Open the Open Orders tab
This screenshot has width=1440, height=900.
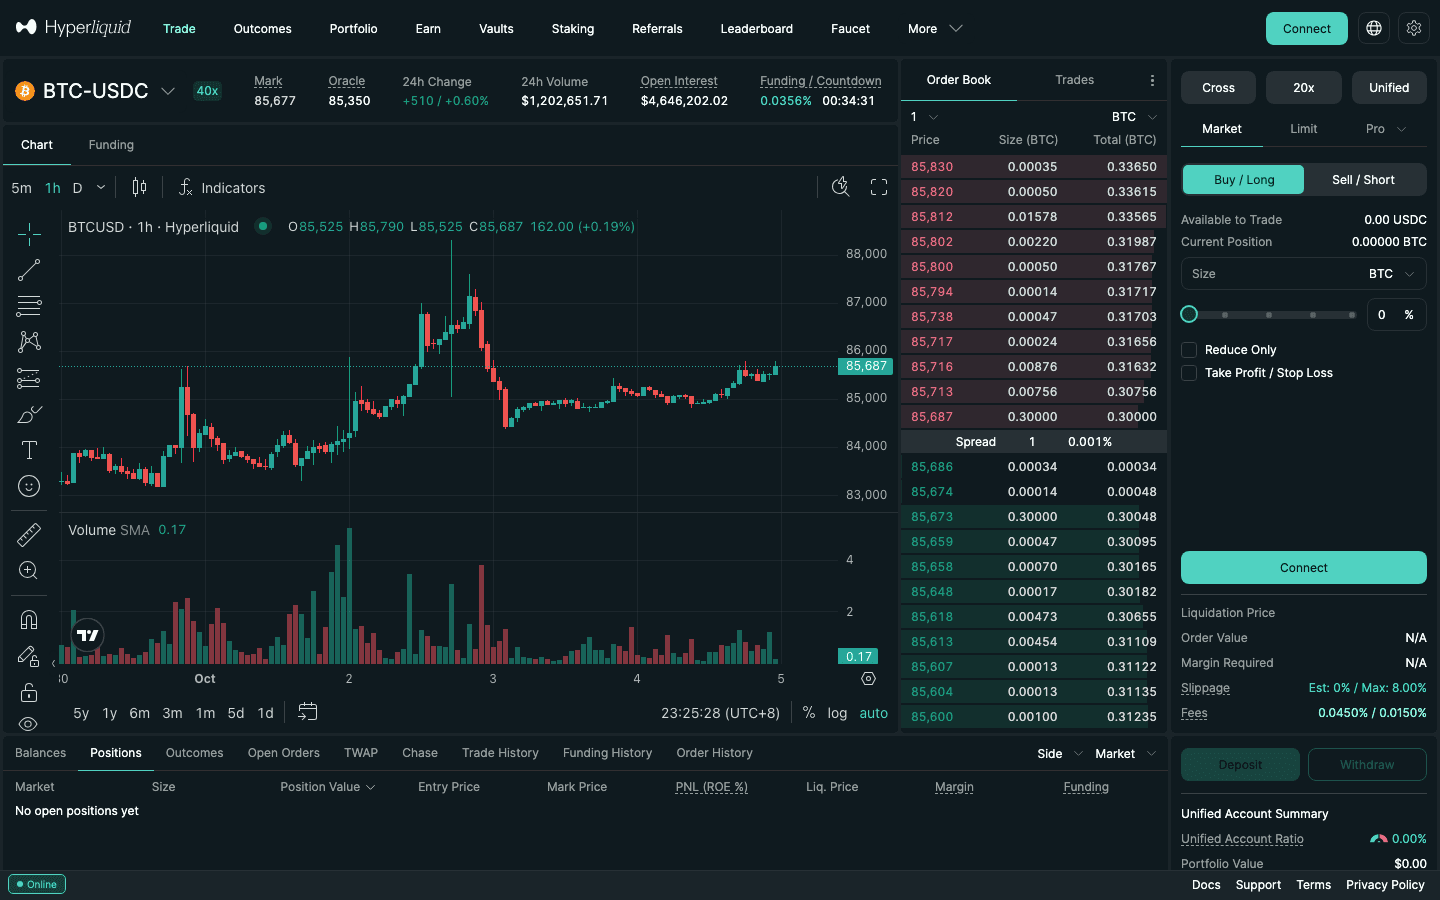click(x=284, y=753)
